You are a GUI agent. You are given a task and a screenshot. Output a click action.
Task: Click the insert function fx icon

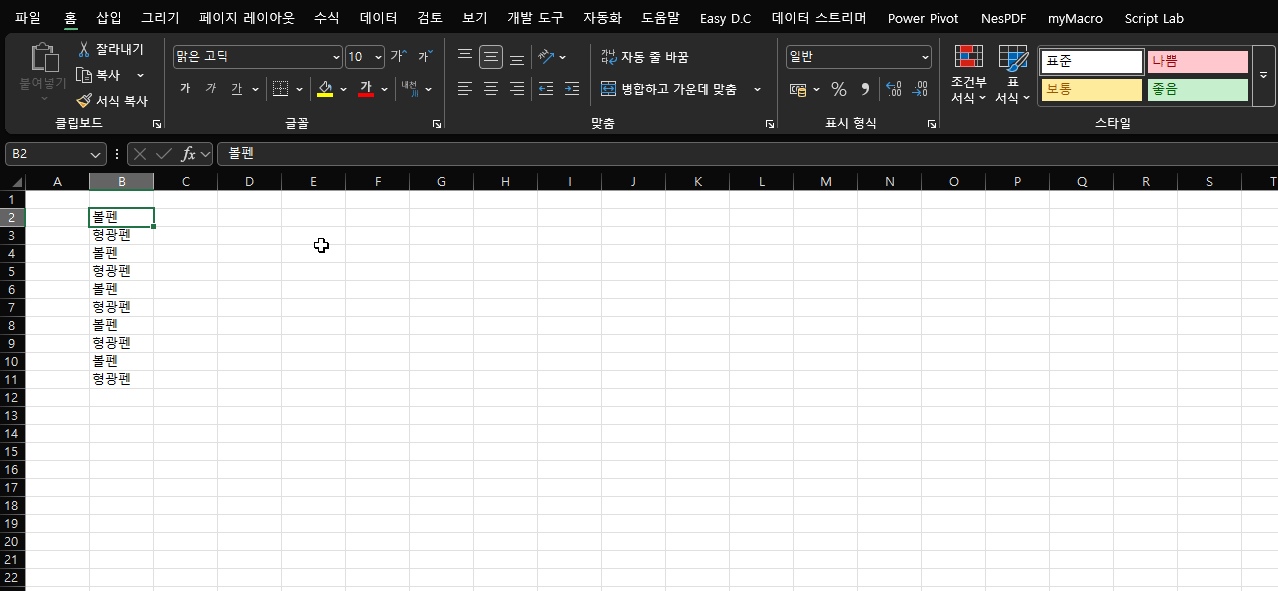click(x=188, y=154)
